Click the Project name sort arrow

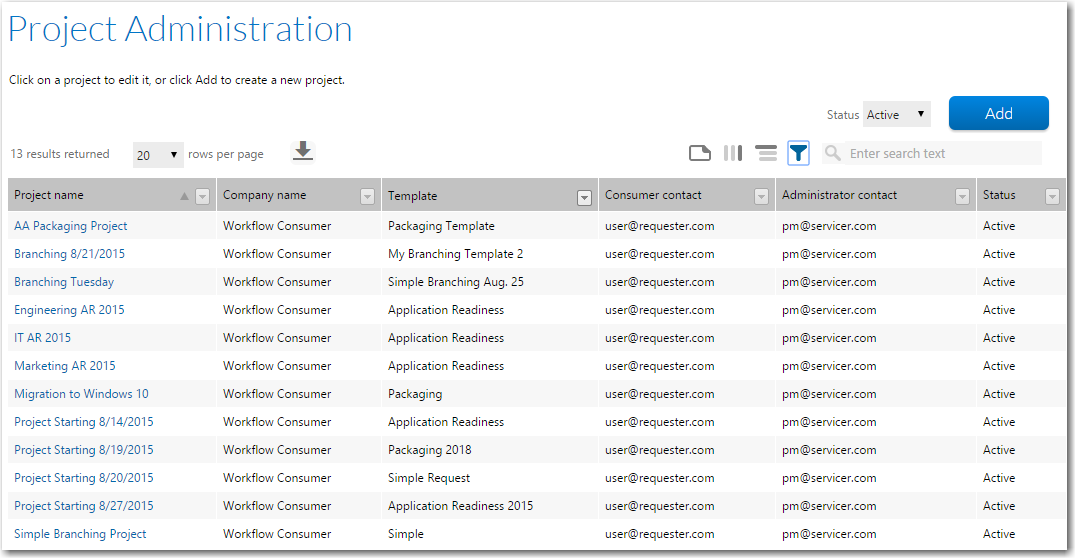tap(184, 196)
